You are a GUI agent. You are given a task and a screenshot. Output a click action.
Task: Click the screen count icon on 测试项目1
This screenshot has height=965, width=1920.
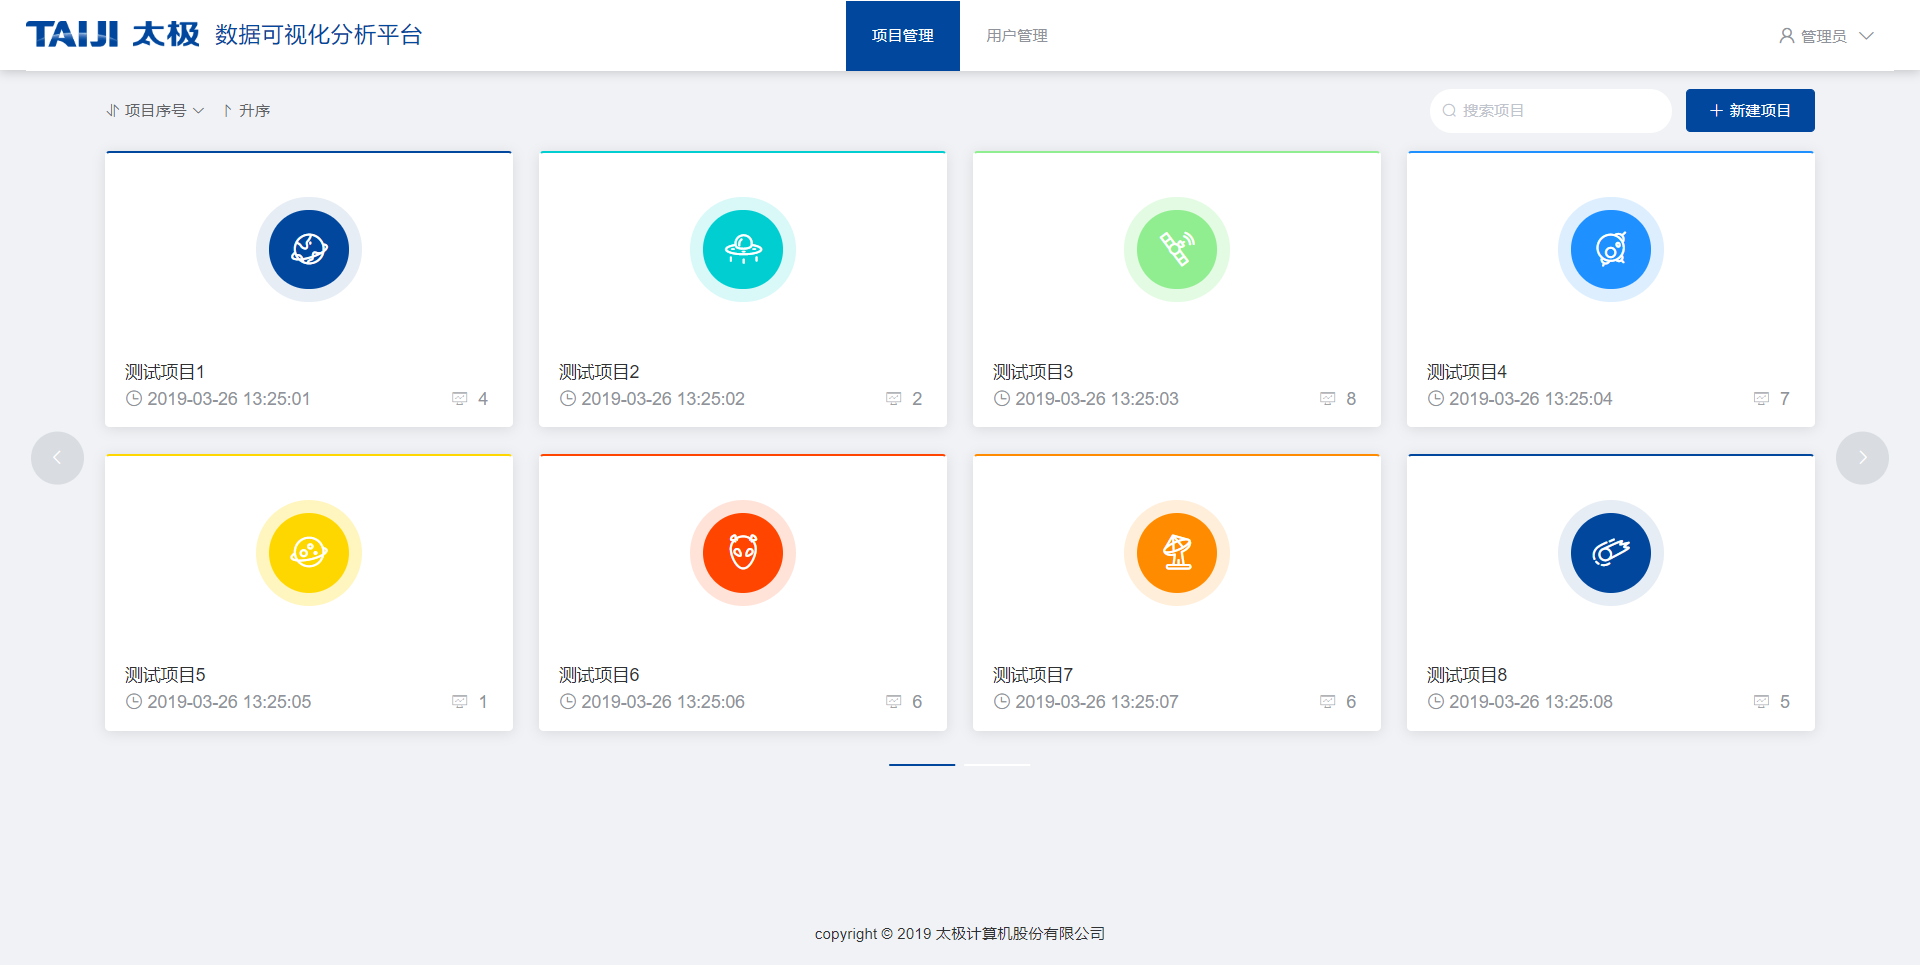pyautogui.click(x=460, y=399)
